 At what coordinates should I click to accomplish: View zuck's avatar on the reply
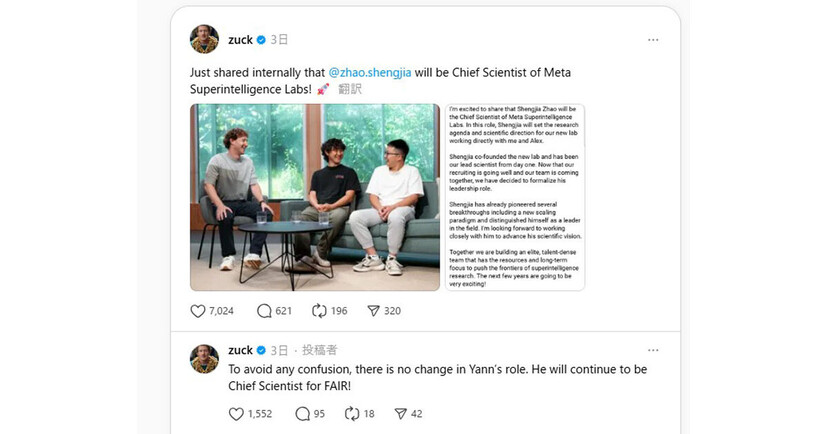click(204, 359)
